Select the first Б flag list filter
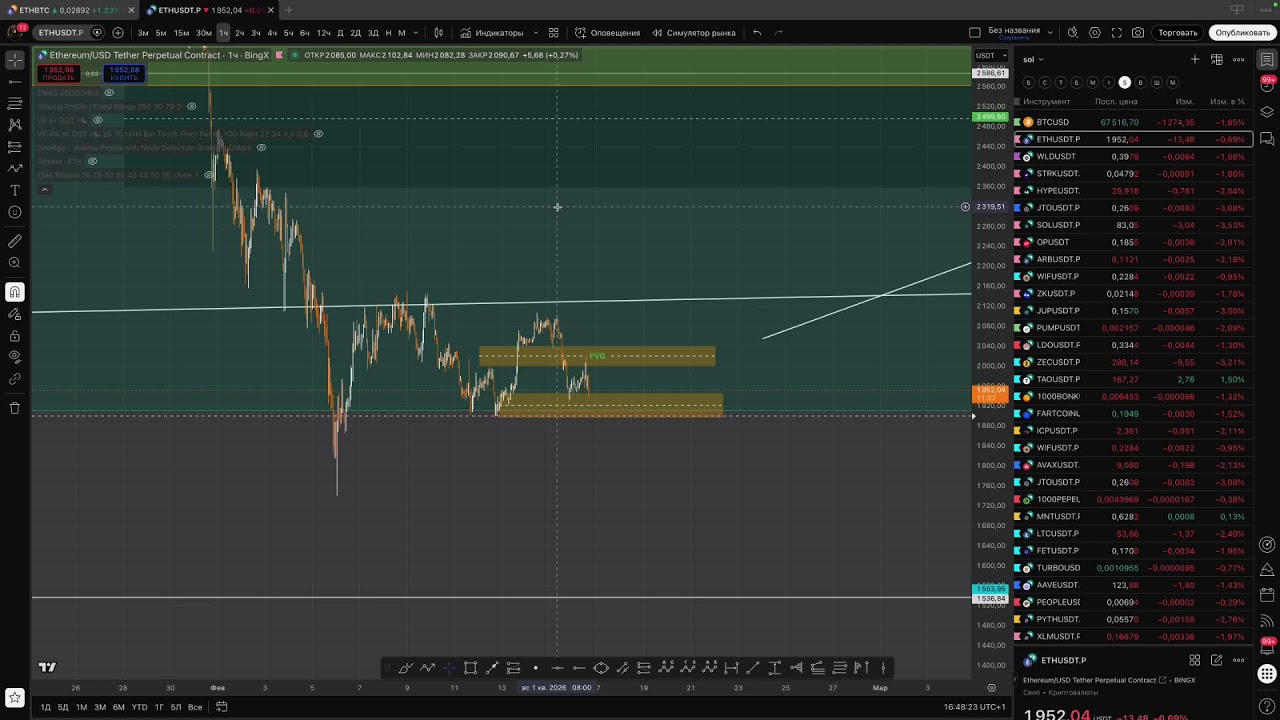The width and height of the screenshot is (1280, 720). click(1028, 82)
